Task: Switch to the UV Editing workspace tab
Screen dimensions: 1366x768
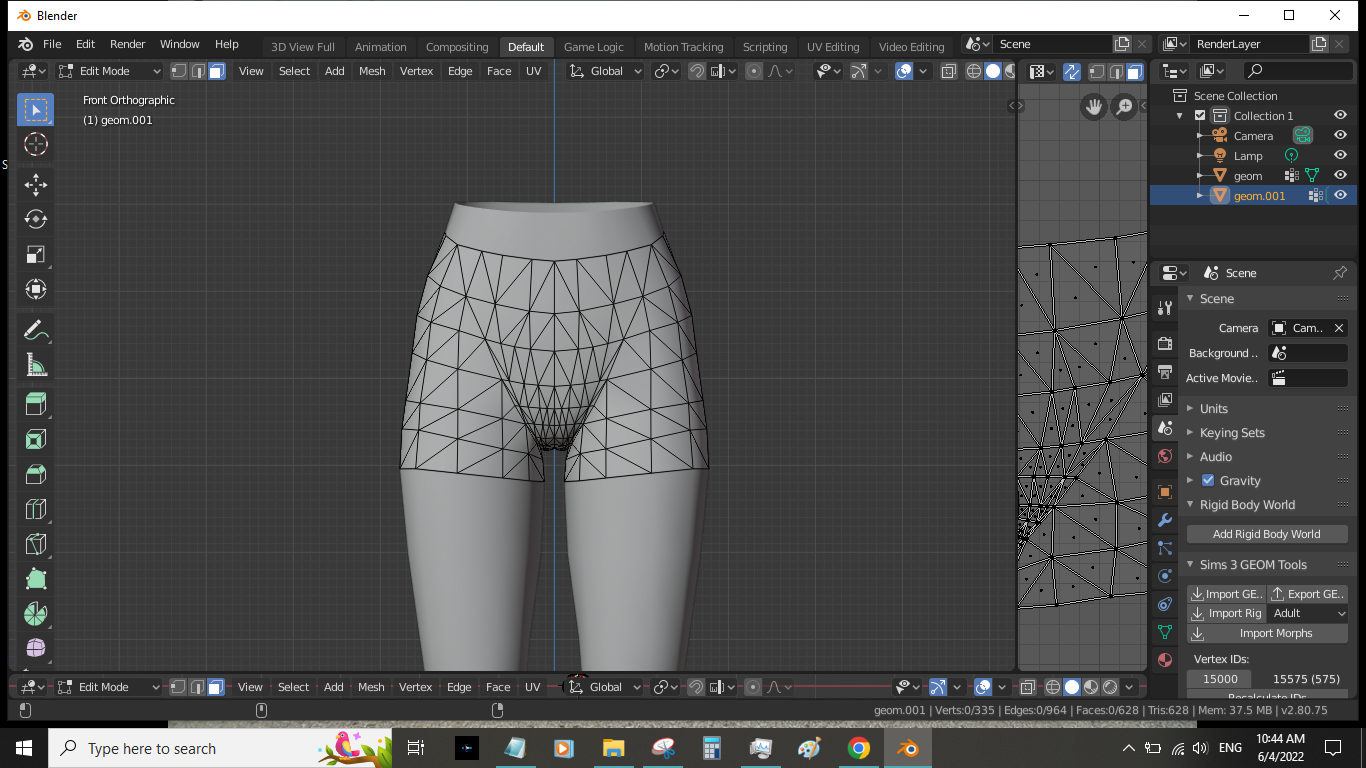Action: [833, 47]
